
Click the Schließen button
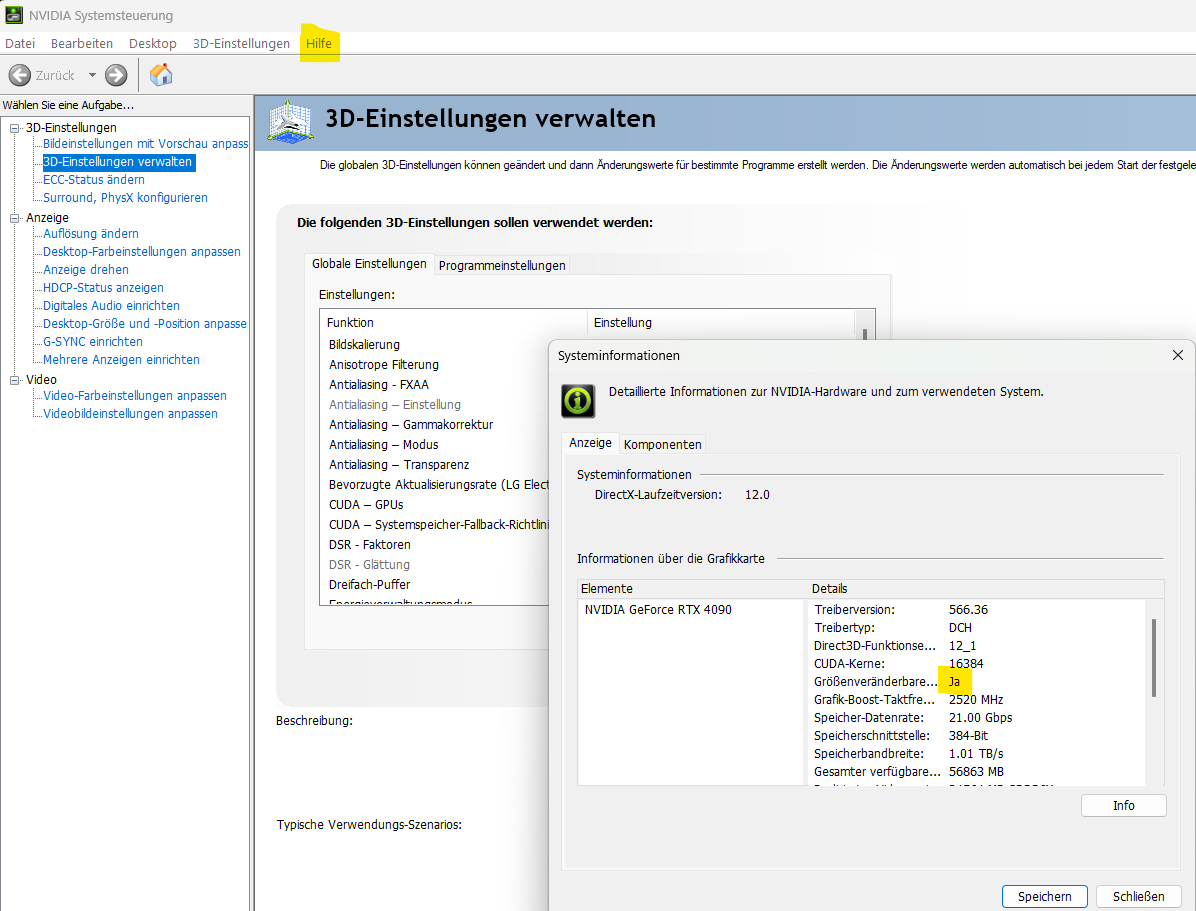click(x=1138, y=897)
